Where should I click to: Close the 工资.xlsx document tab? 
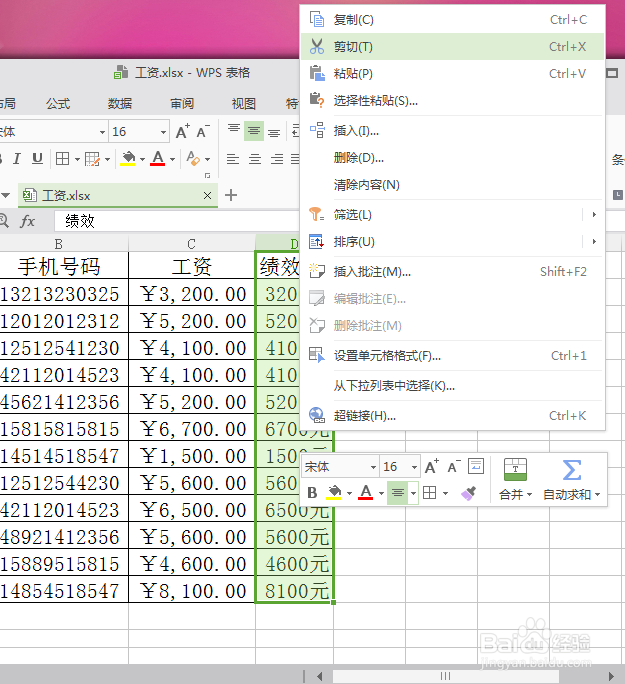tap(207, 195)
